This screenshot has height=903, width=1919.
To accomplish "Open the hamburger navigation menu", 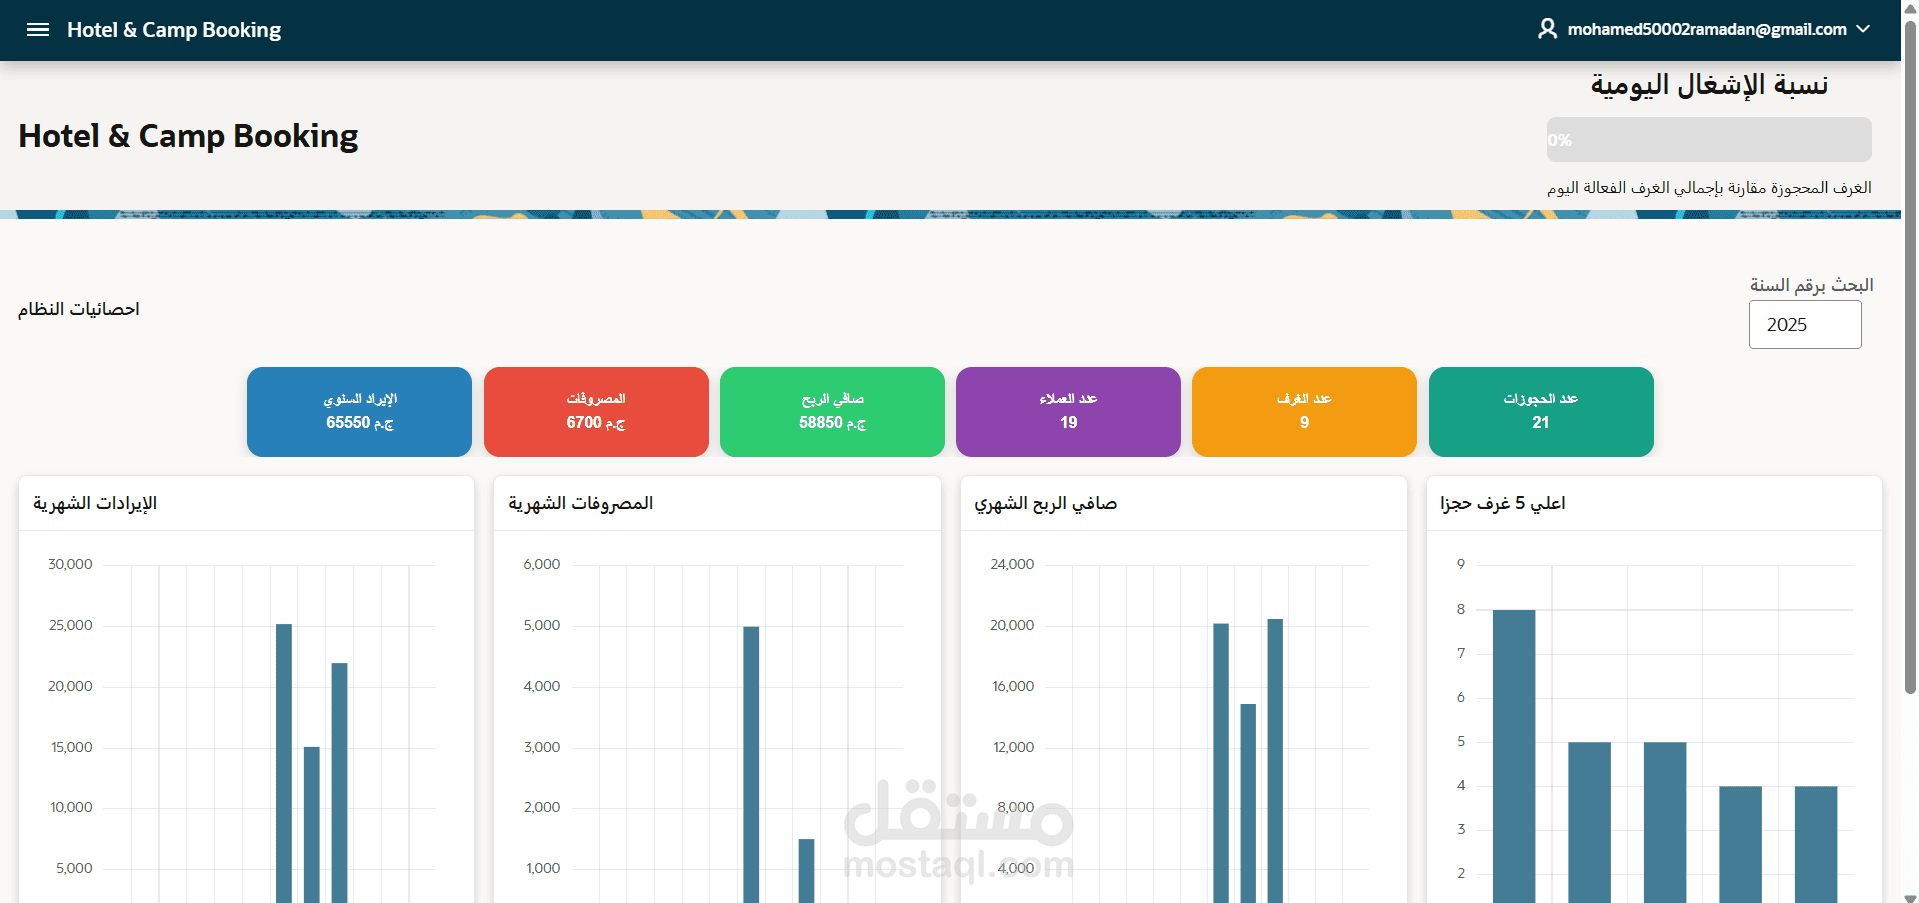I will 38,30.
